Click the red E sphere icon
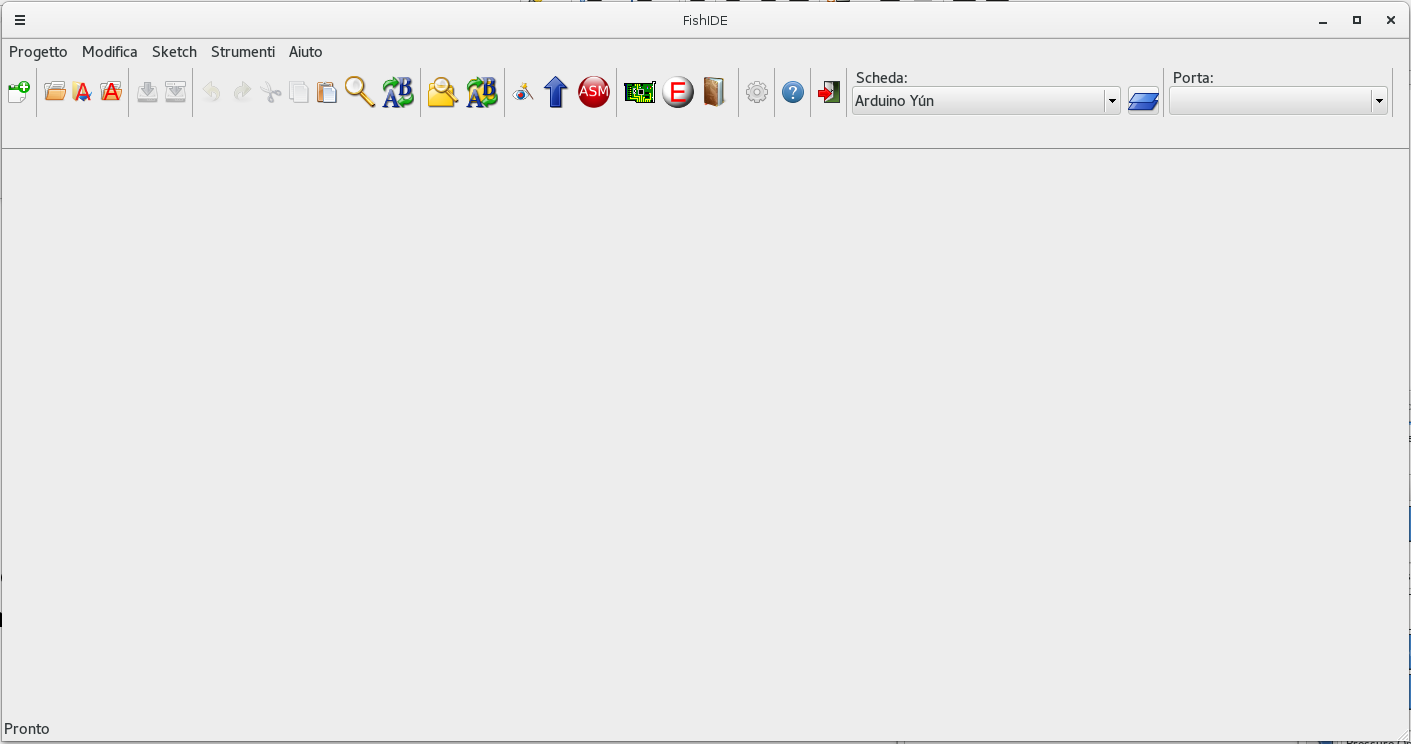The width and height of the screenshot is (1411, 744). coord(678,92)
